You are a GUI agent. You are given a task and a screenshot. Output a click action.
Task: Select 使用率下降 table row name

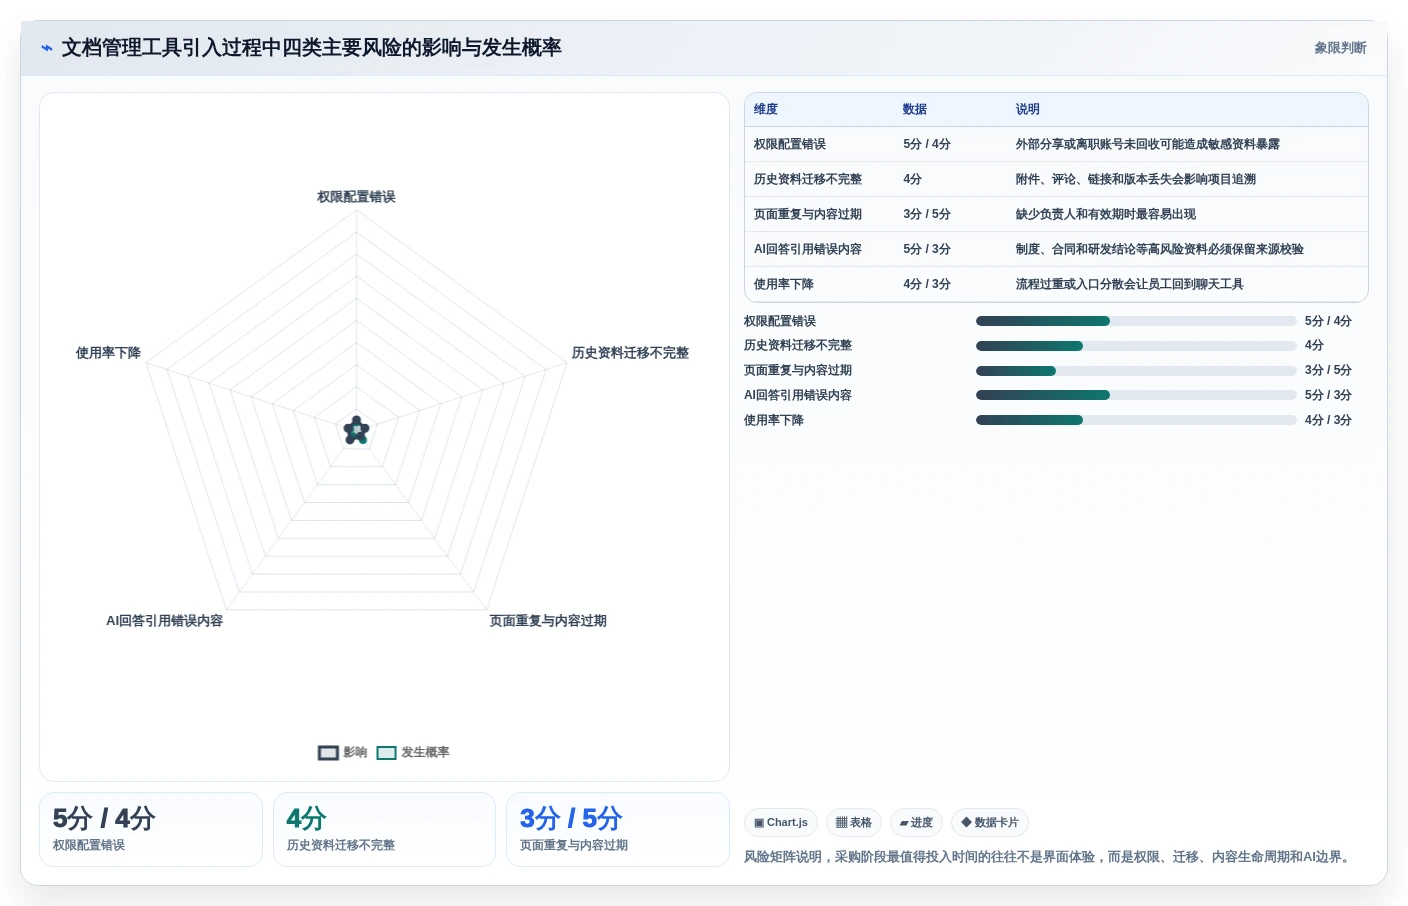tap(784, 284)
